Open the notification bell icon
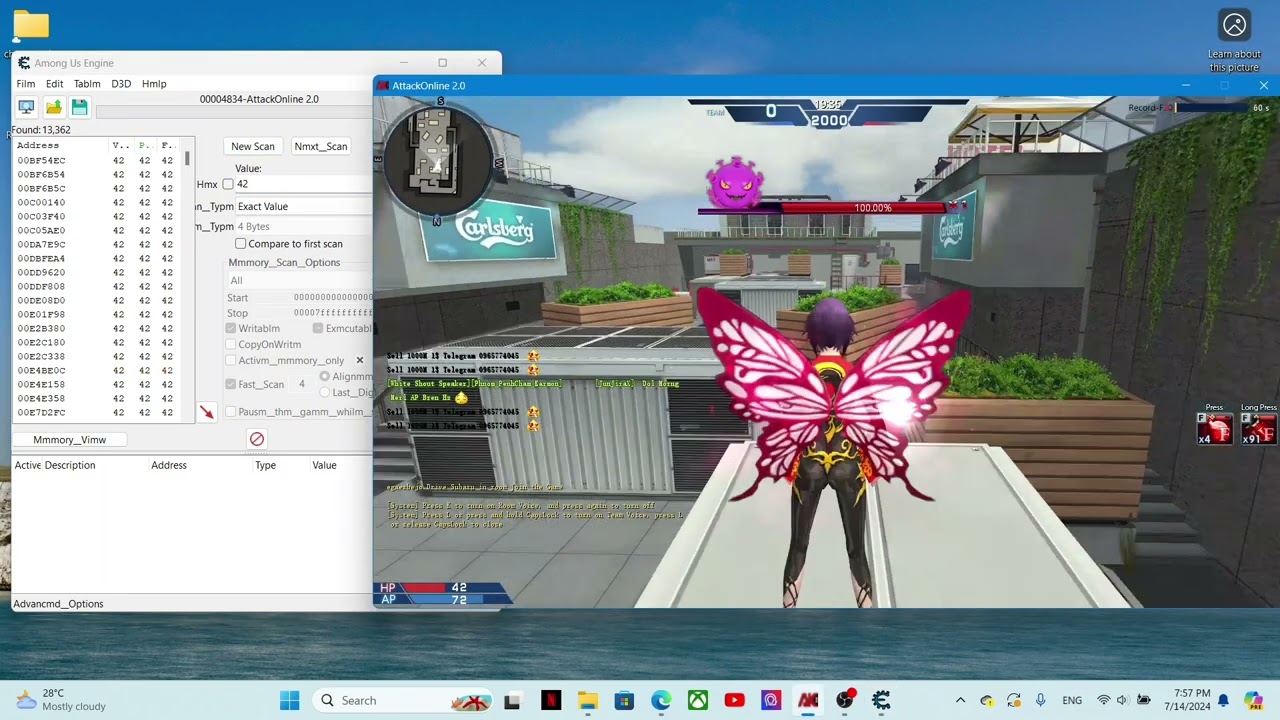1280x720 pixels. click(1223, 700)
